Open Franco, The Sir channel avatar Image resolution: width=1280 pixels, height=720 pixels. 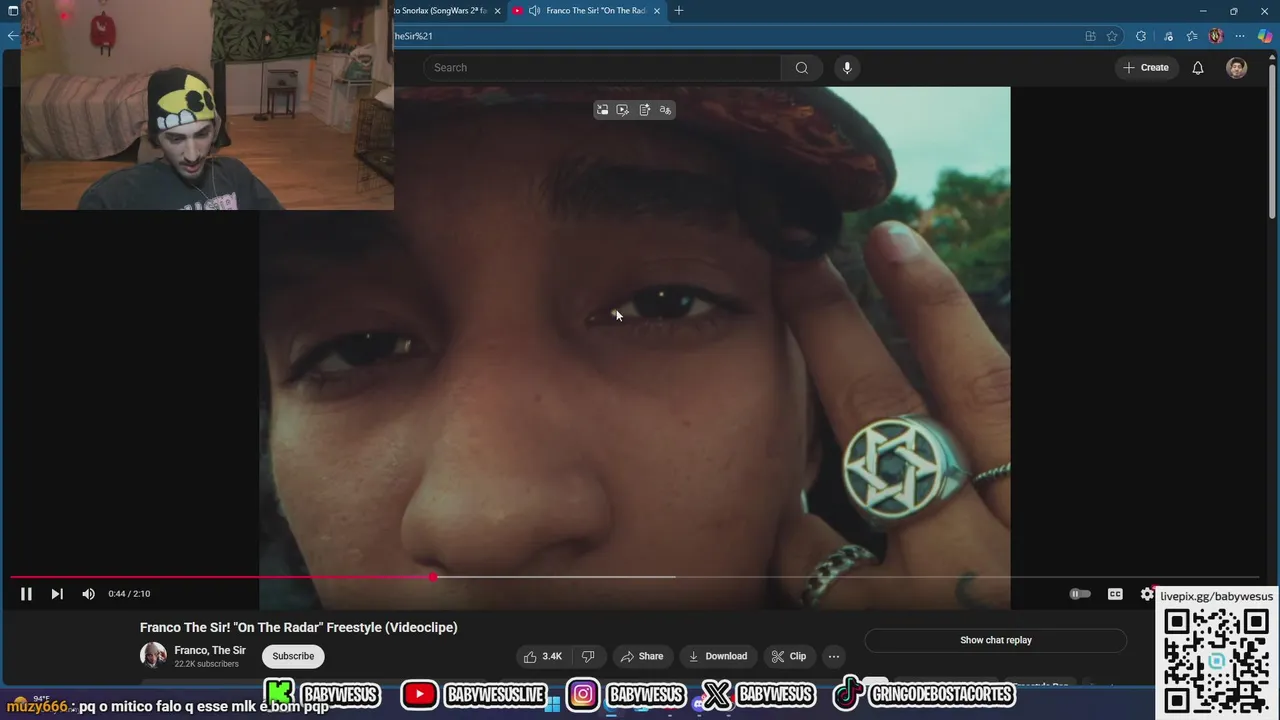click(x=153, y=655)
